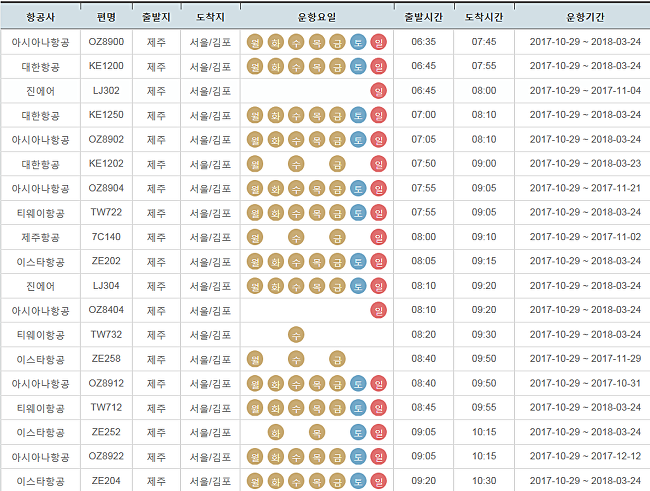Viewport: 650px width, 491px height.
Task: Click Tuesday circle icon in ZE252 row
Action: click(275, 433)
